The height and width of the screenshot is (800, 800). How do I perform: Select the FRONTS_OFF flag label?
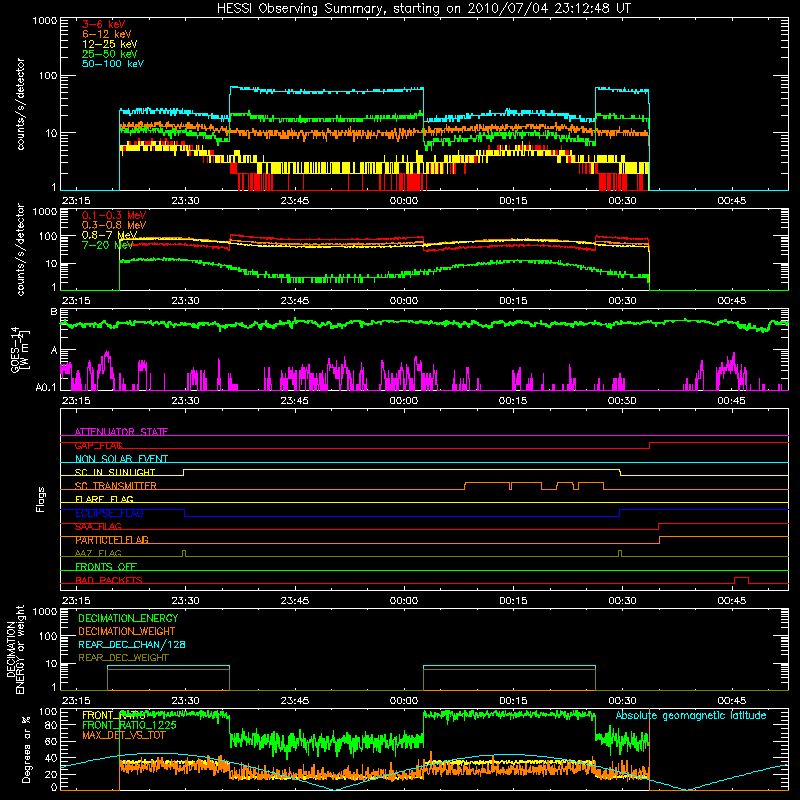pos(106,567)
